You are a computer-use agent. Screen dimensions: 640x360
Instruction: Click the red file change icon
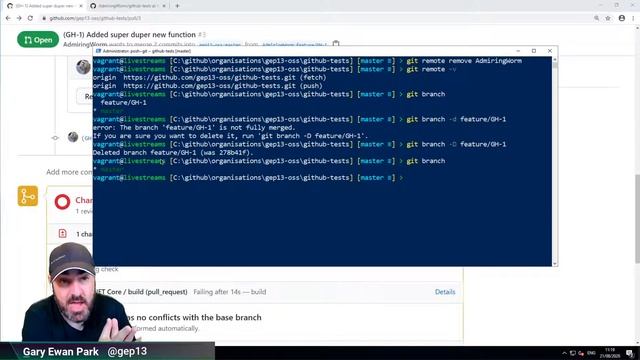click(x=62, y=233)
